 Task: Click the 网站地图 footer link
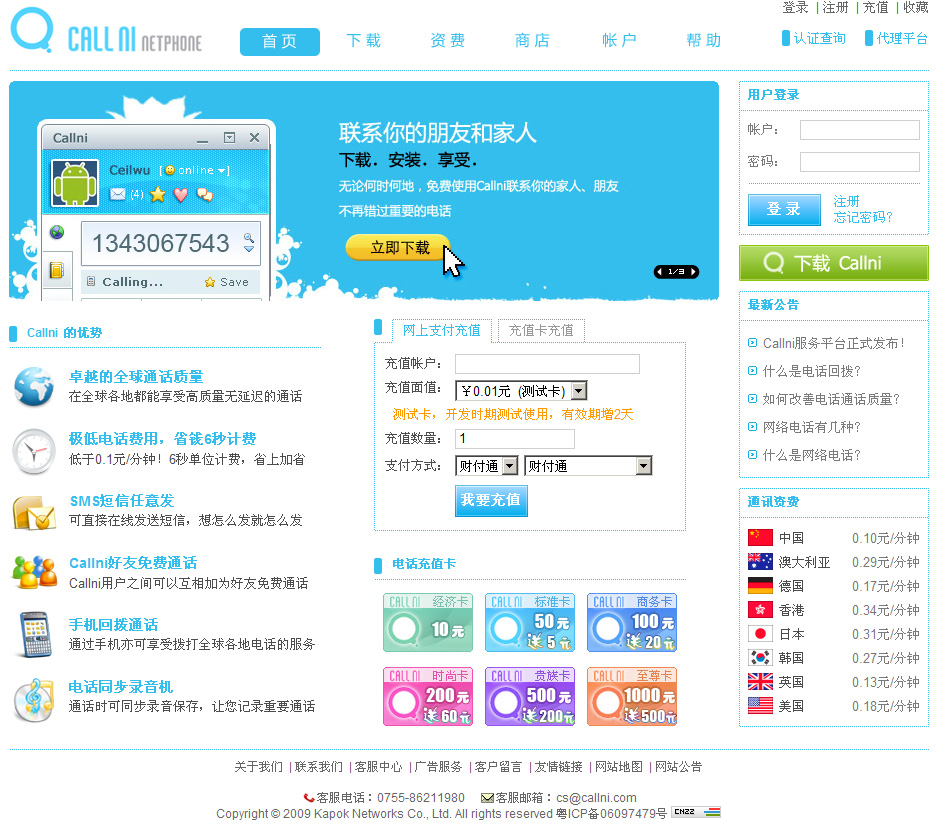click(x=619, y=766)
